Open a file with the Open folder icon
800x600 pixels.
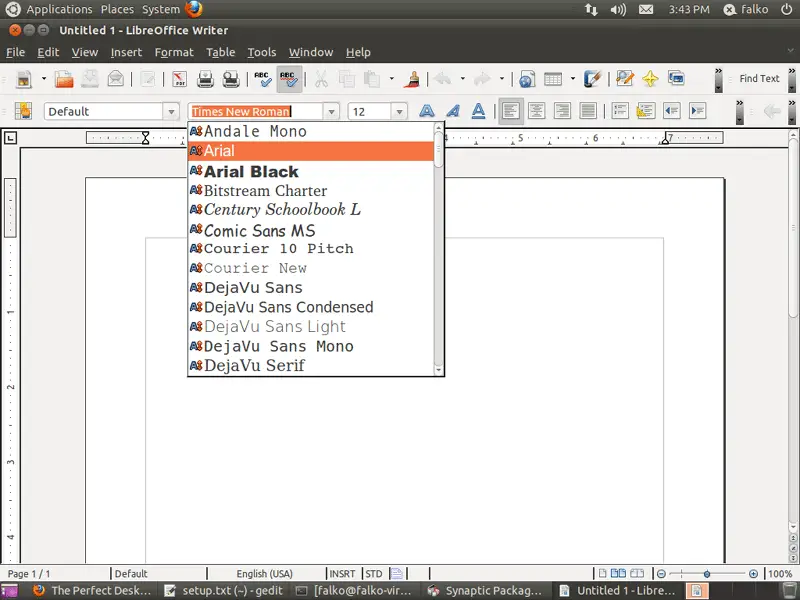point(64,79)
